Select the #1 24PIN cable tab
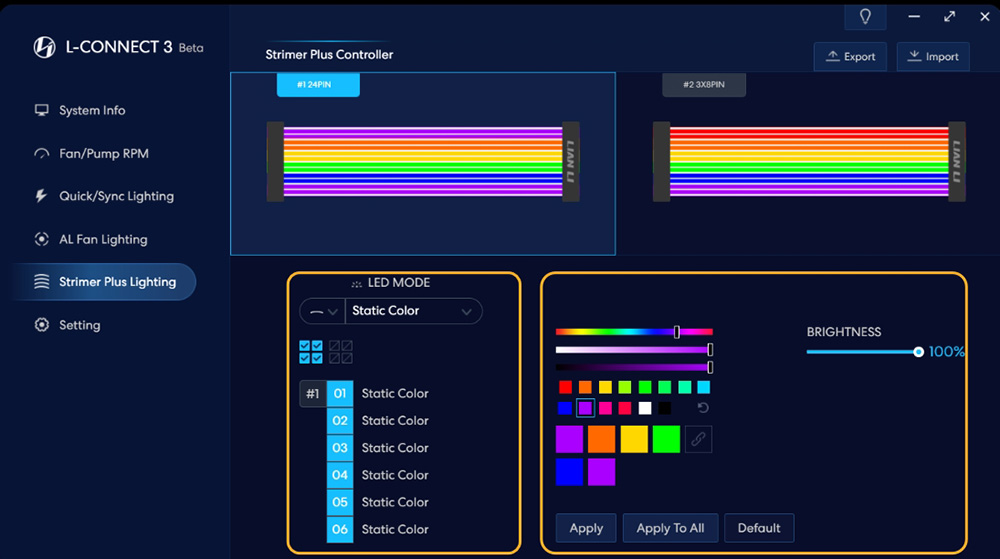1000x559 pixels. pos(317,85)
